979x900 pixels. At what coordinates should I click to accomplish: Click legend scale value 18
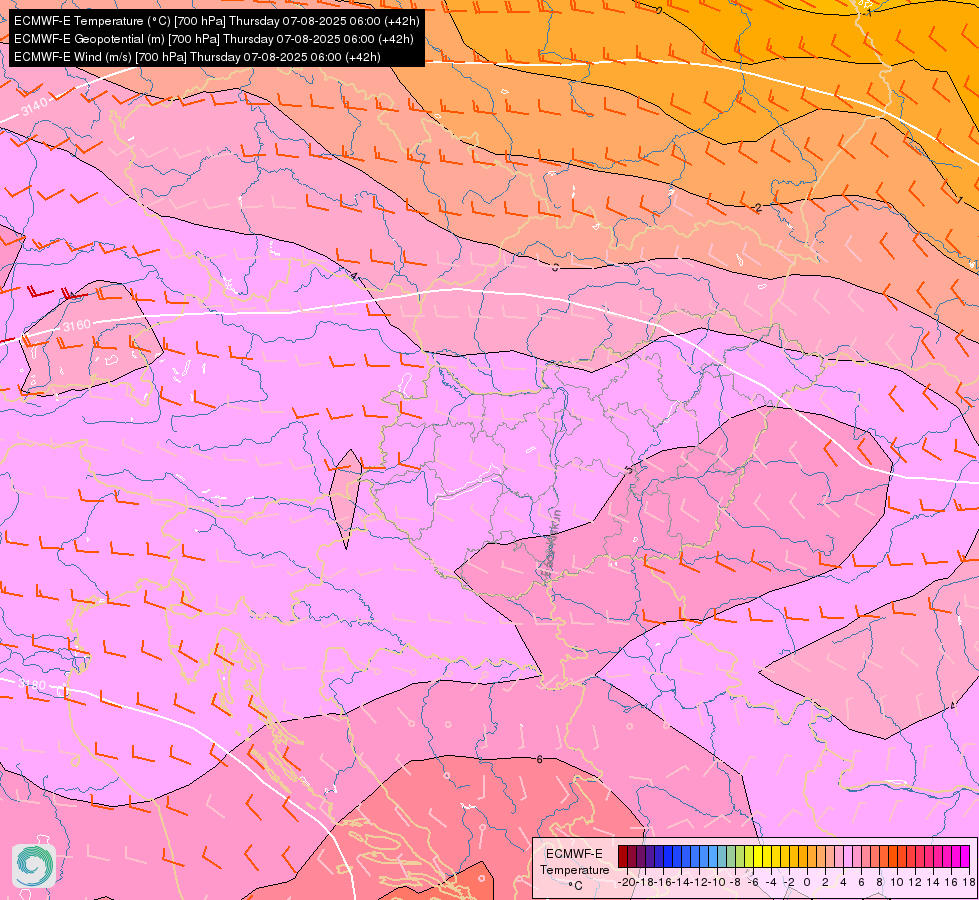tap(968, 882)
